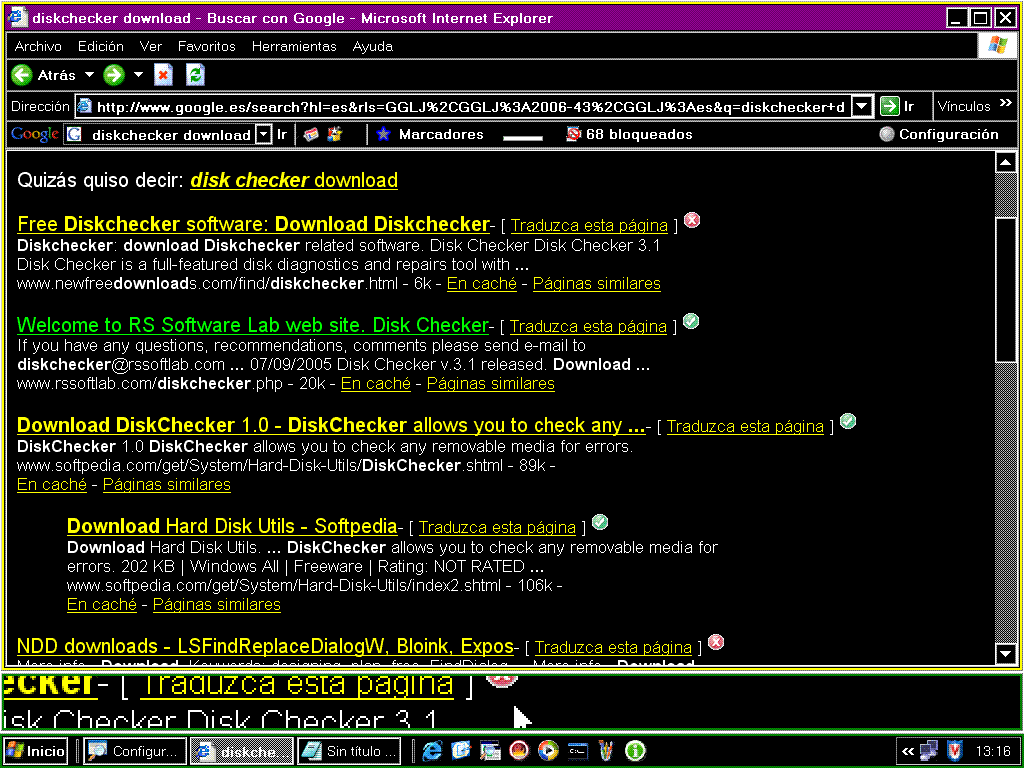
Task: Open Google Toolbar Configuración
Action: (938, 134)
